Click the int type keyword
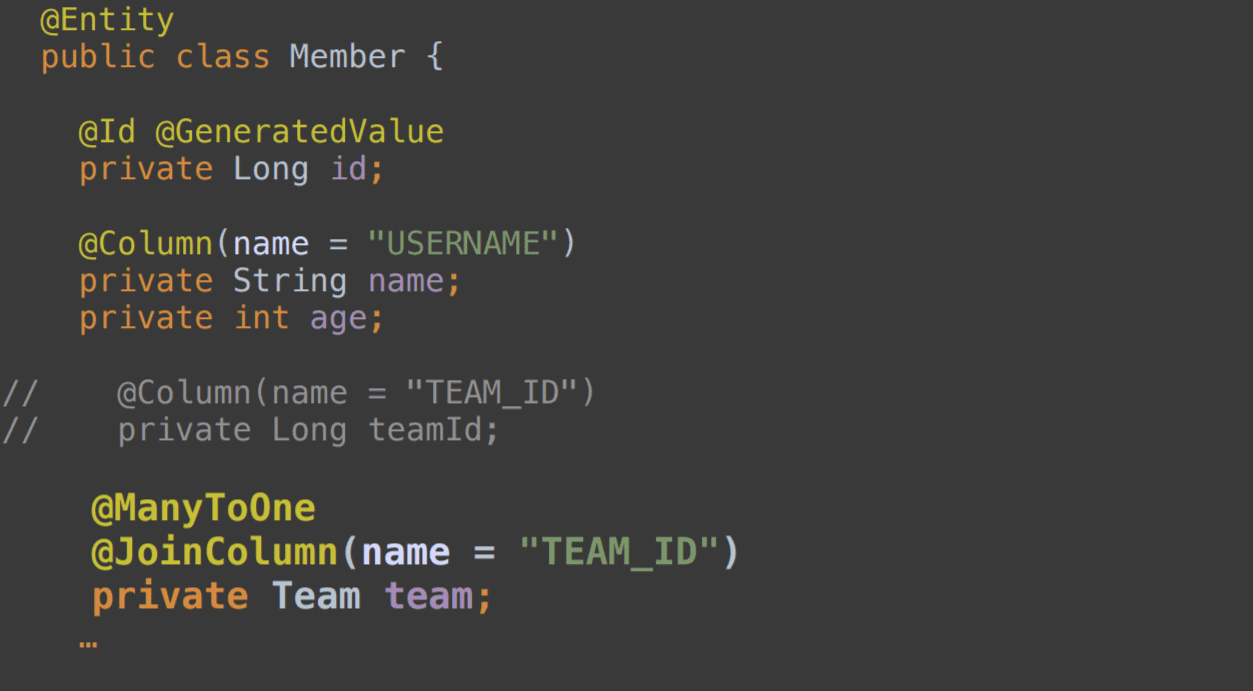This screenshot has width=1253, height=691. (x=261, y=318)
